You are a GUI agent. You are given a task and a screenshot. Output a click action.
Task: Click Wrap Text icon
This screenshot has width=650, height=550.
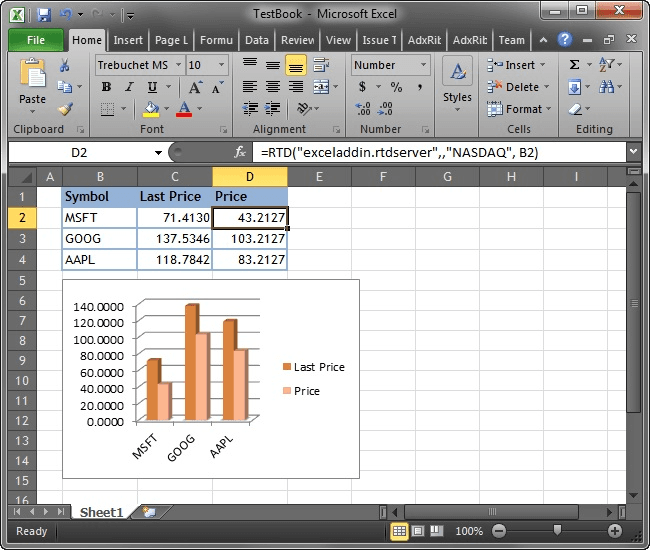pyautogui.click(x=321, y=65)
